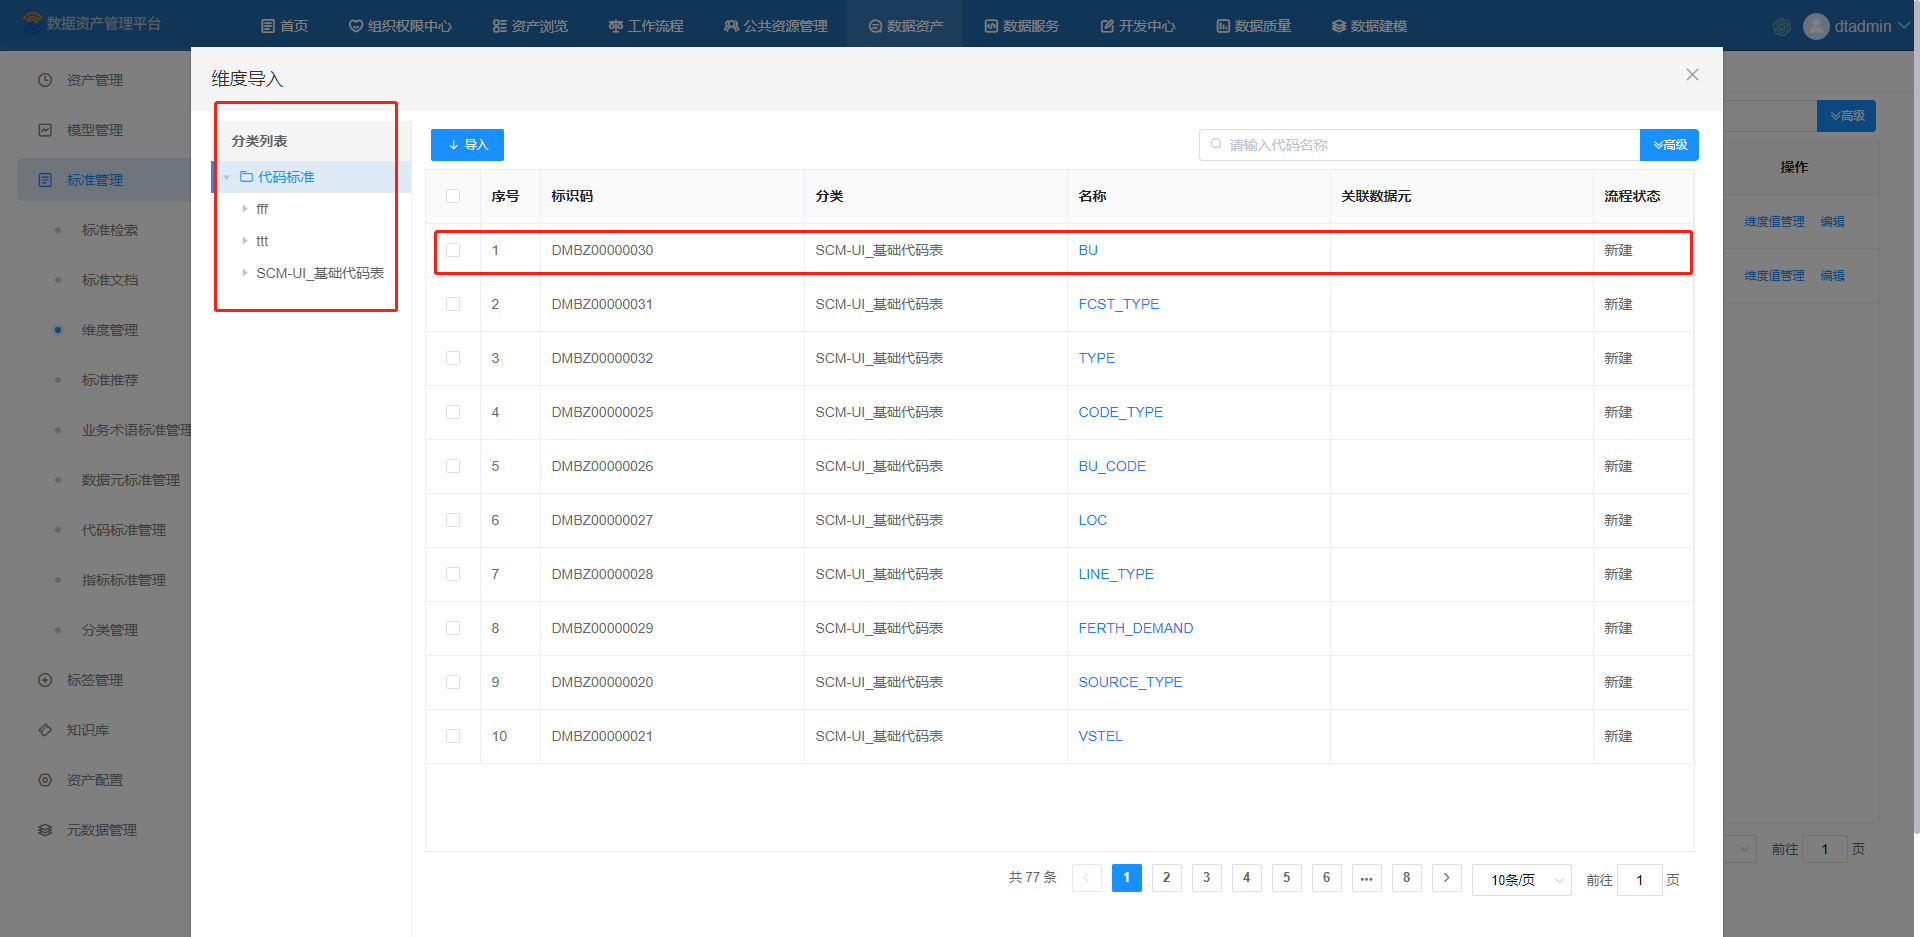Open the BU code link
Screen dimensions: 1920x937
(x=1088, y=250)
